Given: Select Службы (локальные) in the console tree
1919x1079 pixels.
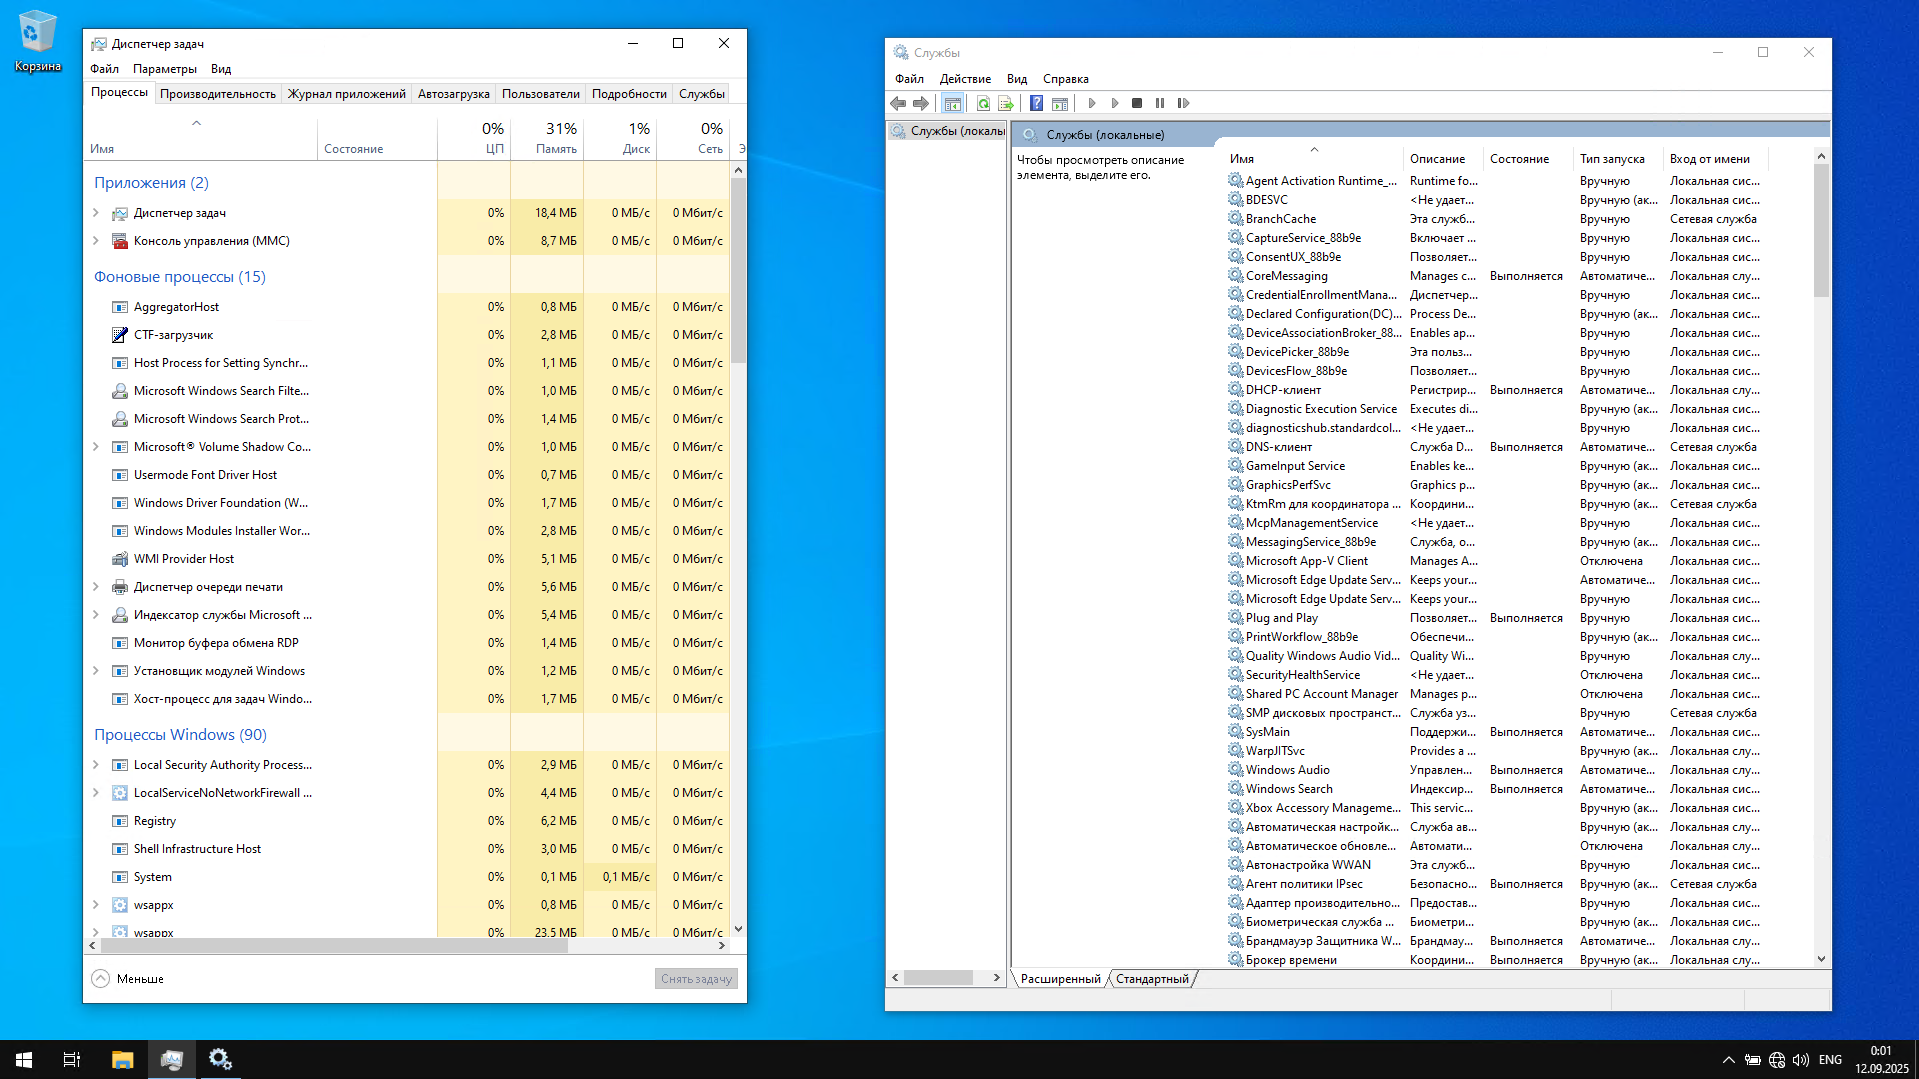Looking at the screenshot, I should tap(948, 131).
